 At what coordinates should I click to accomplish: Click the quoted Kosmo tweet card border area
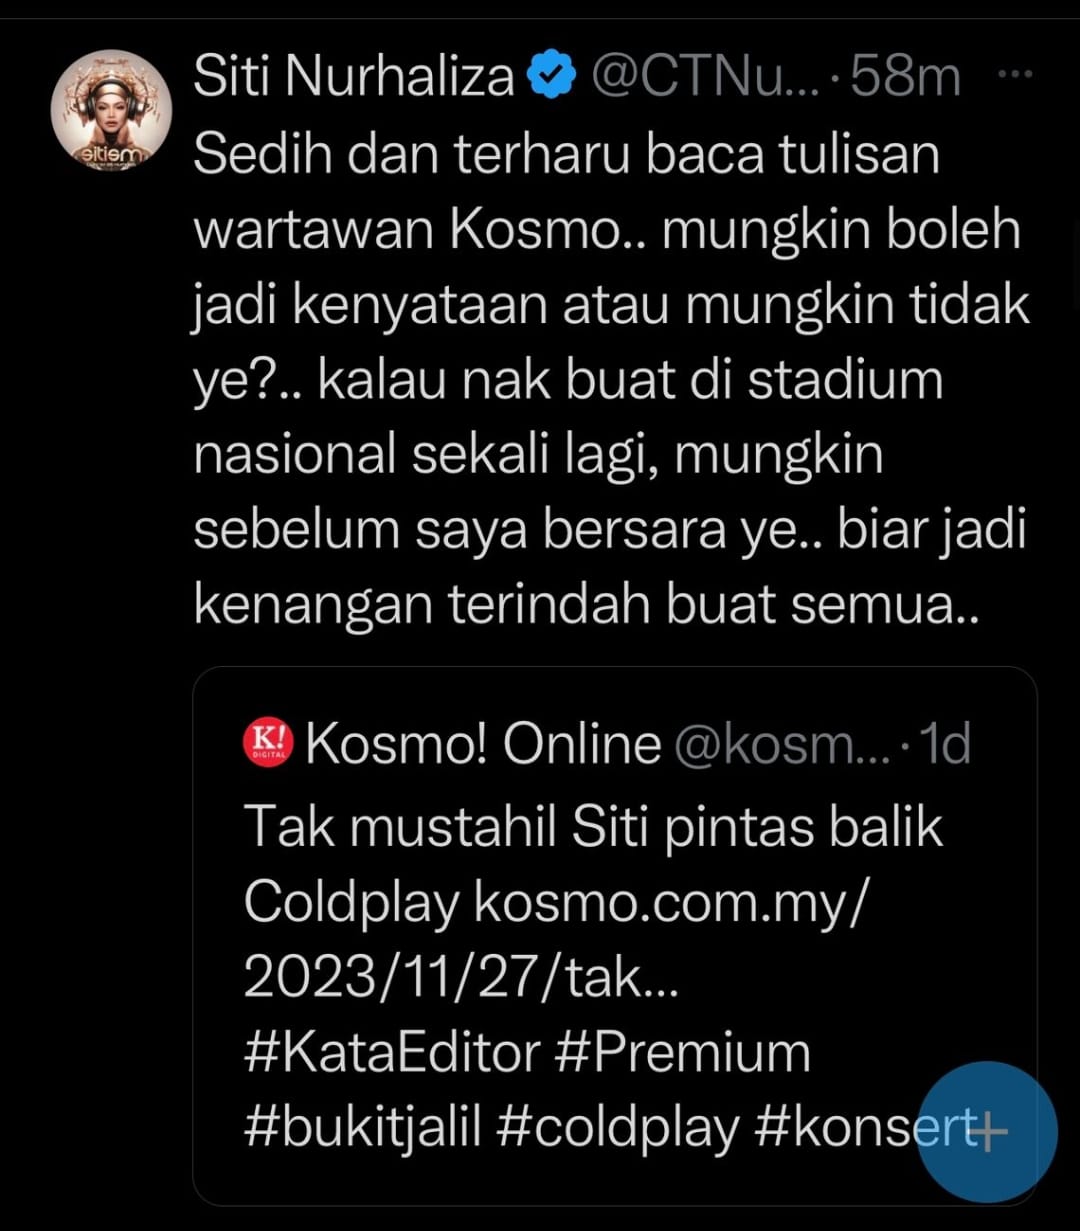[x=615, y=936]
